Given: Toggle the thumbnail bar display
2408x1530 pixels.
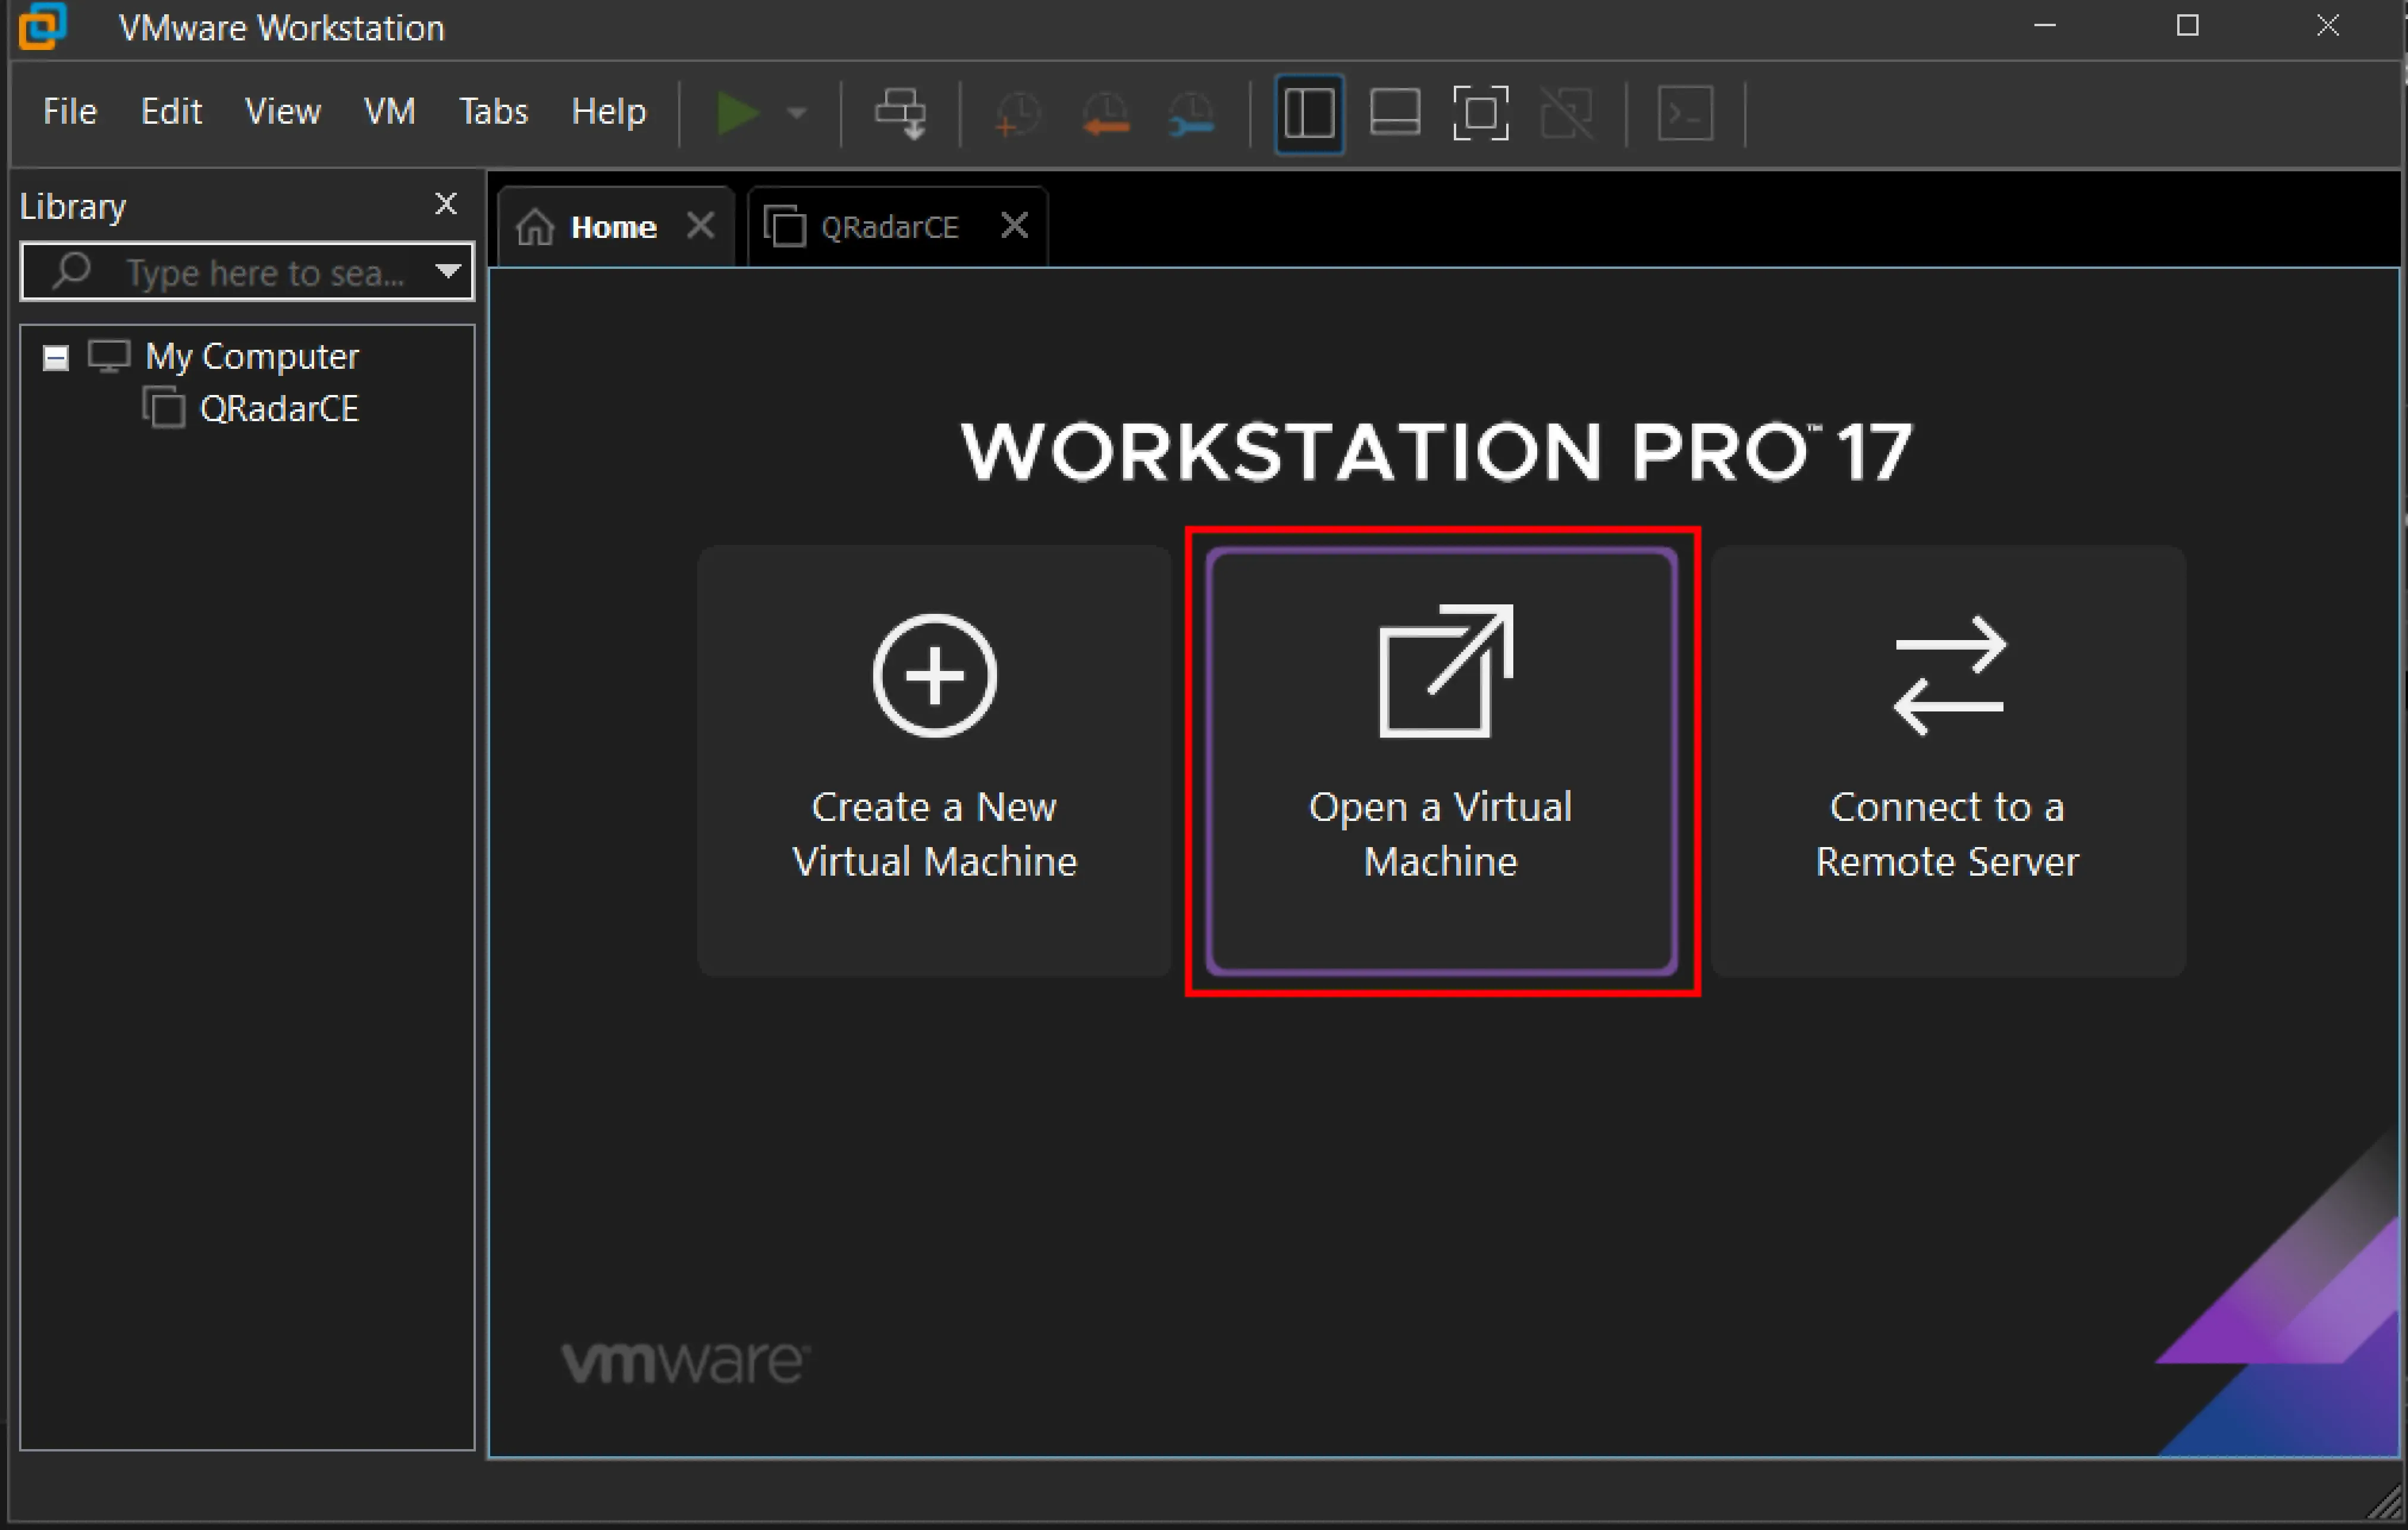Looking at the screenshot, I should [1394, 112].
